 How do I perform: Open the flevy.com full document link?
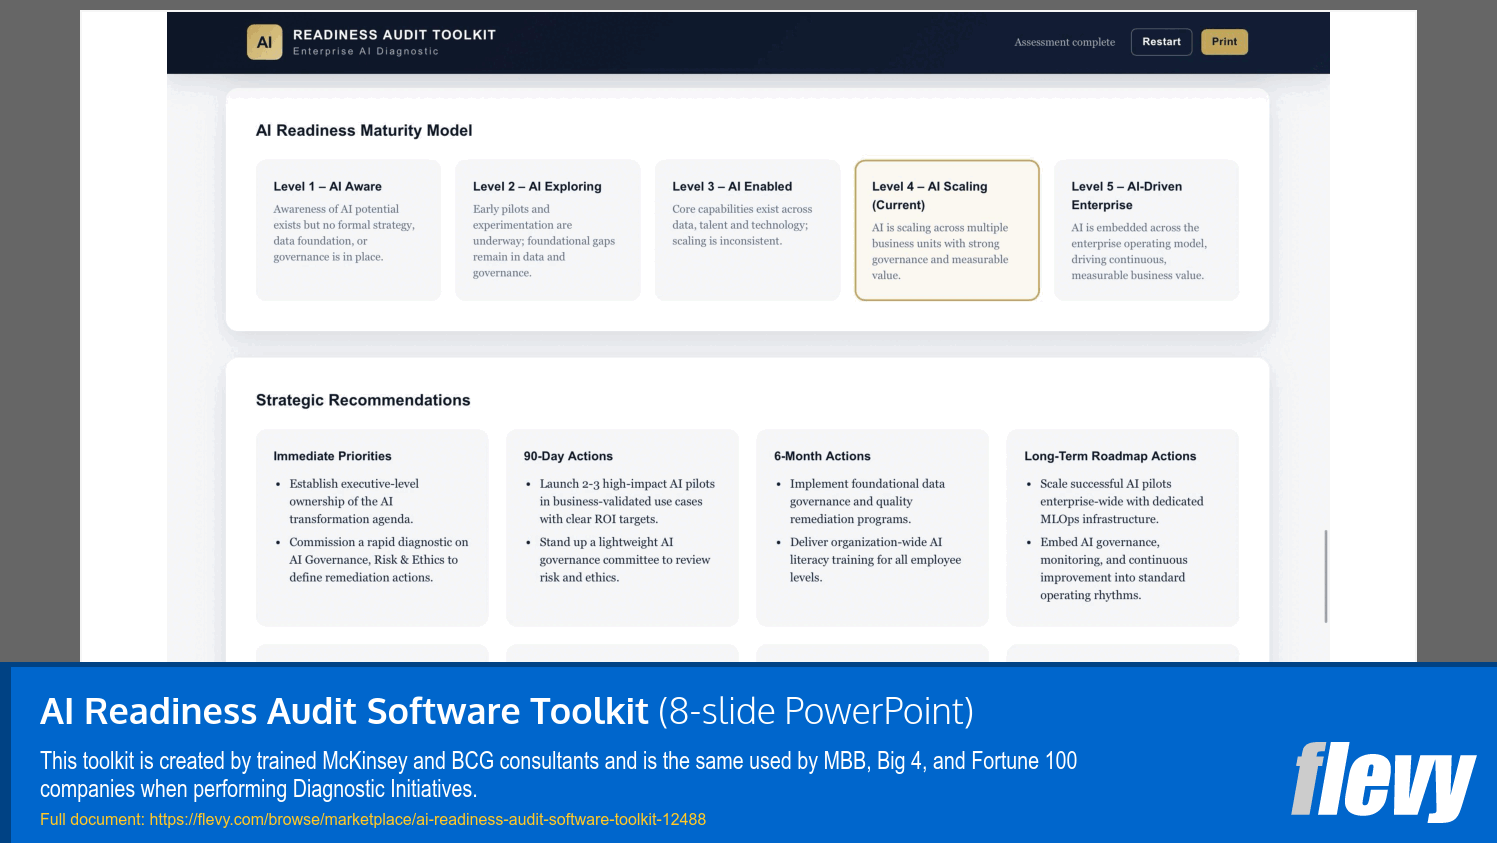[x=427, y=819]
